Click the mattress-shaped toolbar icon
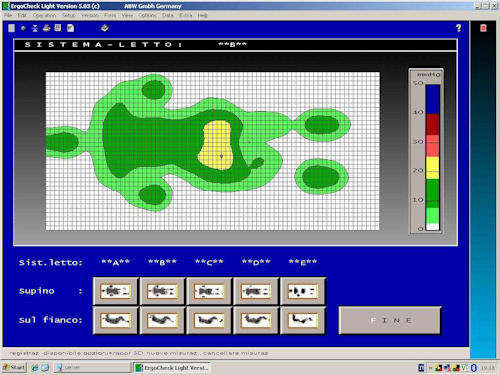Image resolution: width=500 pixels, height=375 pixels. pyautogui.click(x=105, y=28)
